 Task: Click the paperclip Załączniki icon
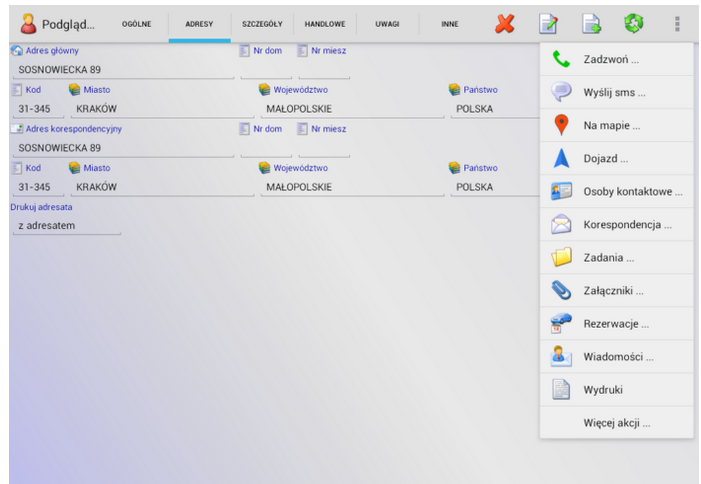[x=561, y=291]
